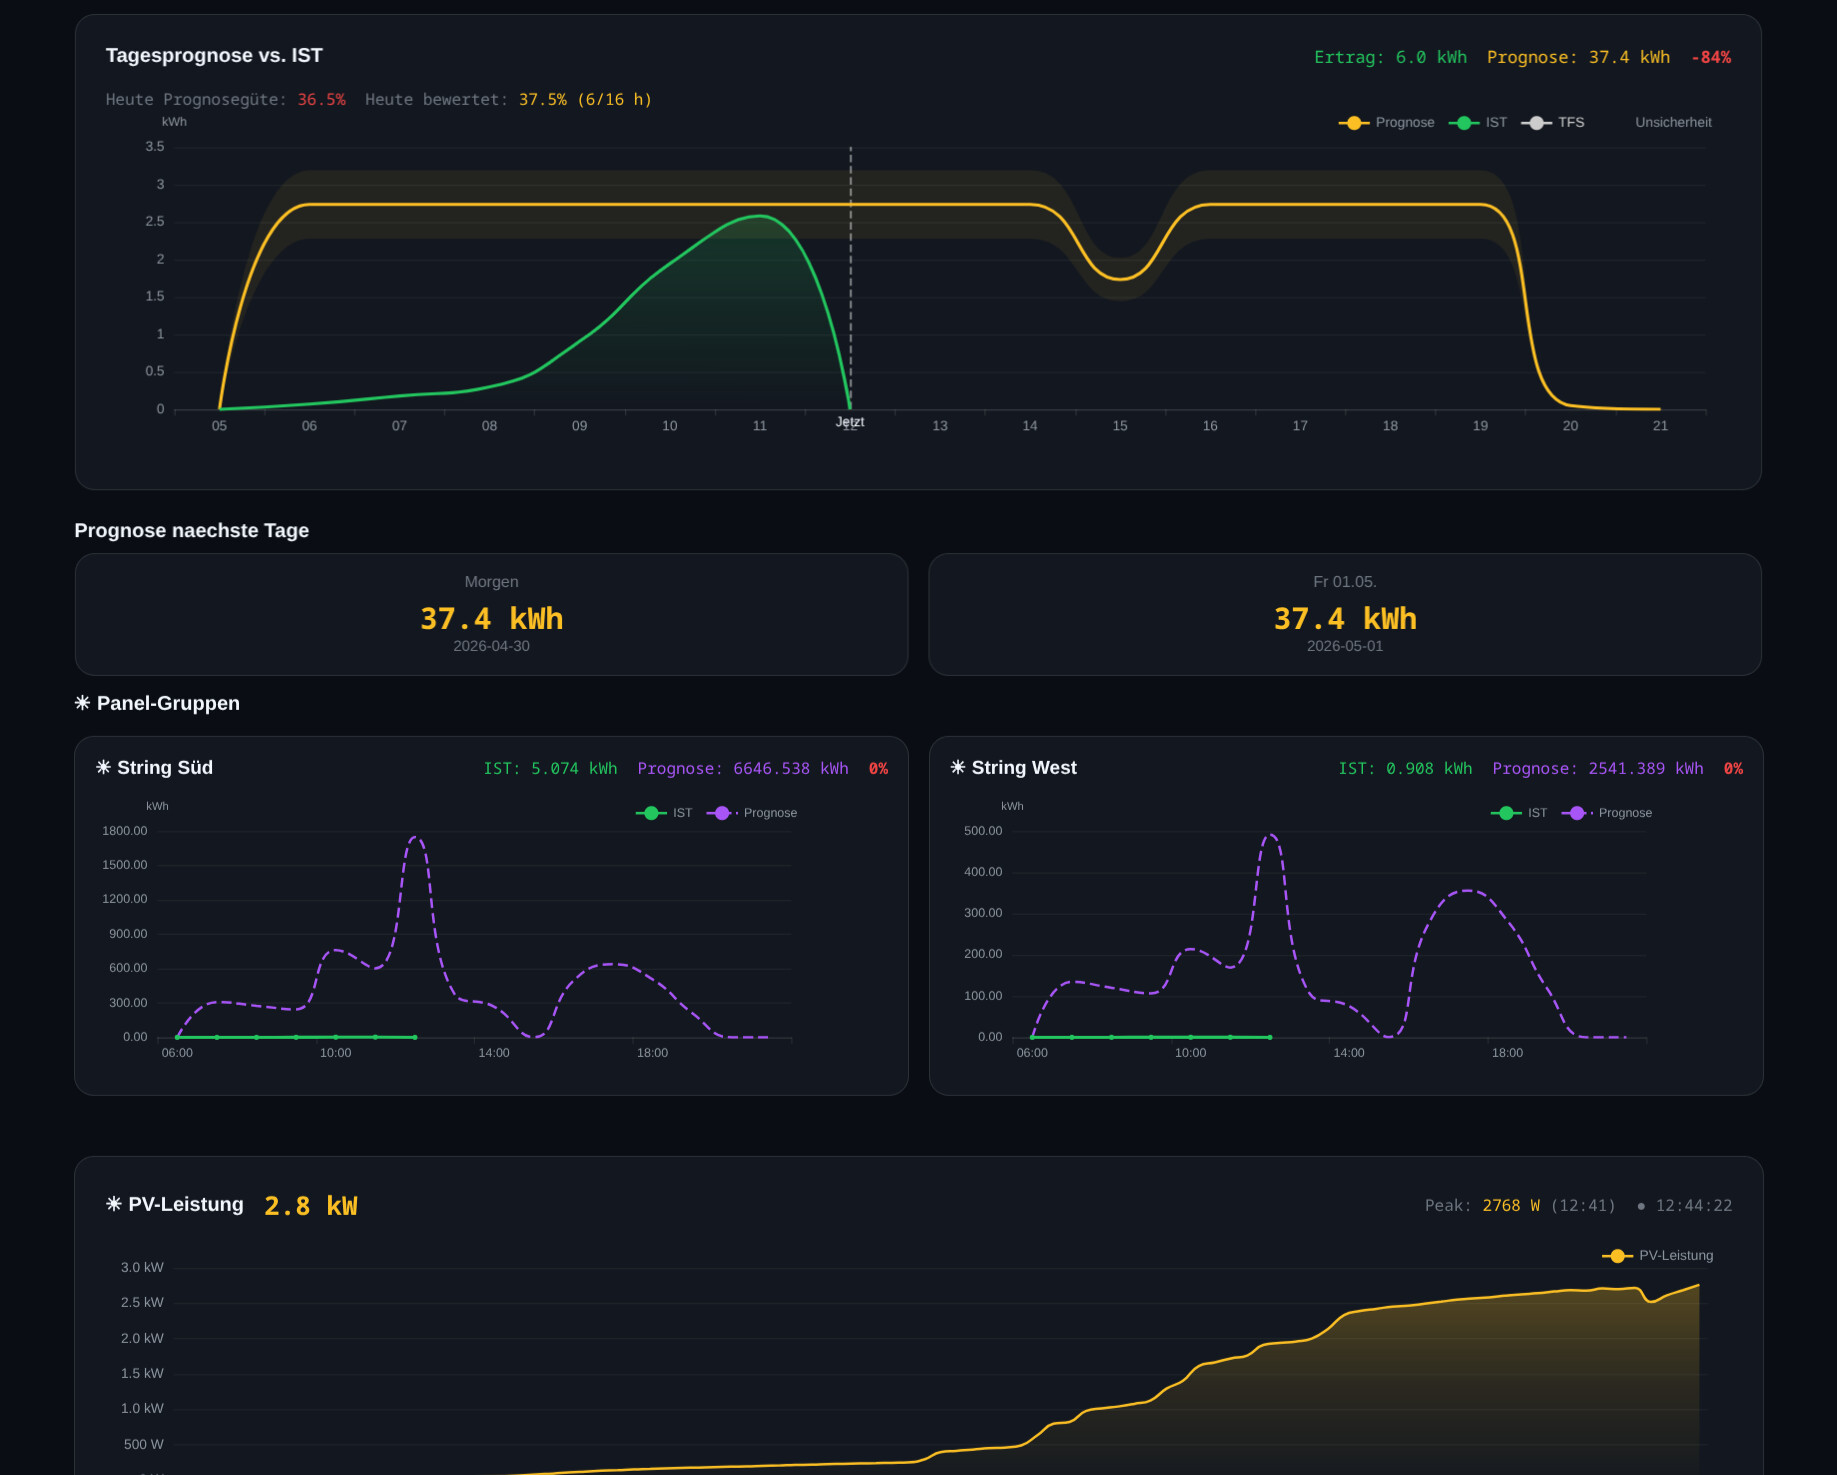The image size is (1837, 1475).
Task: Toggle the Prognose legend in the String West chart
Action: click(1607, 813)
